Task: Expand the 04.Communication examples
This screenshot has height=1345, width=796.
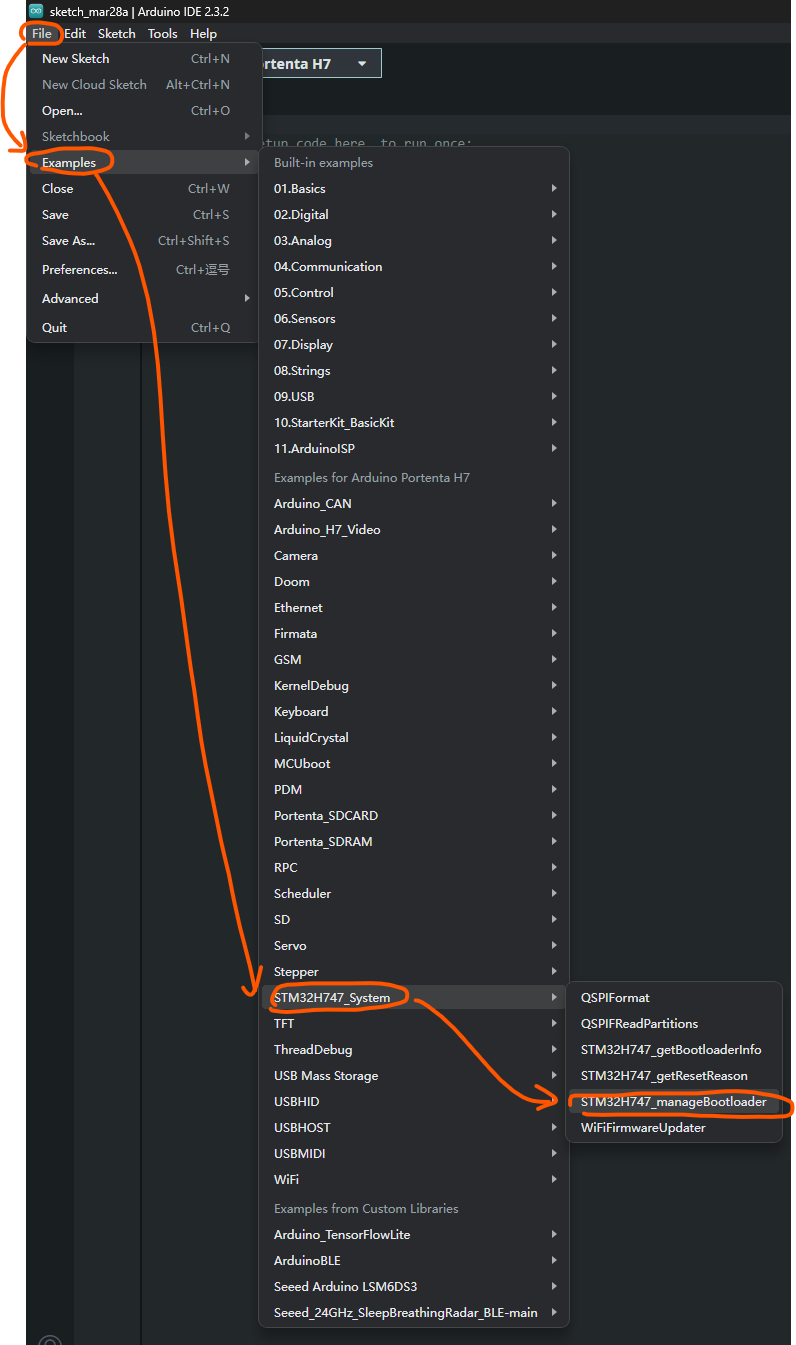Action: click(328, 267)
